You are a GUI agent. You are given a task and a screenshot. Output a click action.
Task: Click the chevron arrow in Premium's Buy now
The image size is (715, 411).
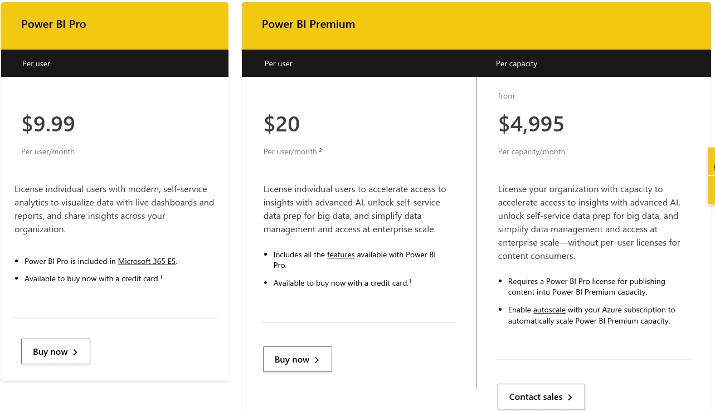point(316,360)
